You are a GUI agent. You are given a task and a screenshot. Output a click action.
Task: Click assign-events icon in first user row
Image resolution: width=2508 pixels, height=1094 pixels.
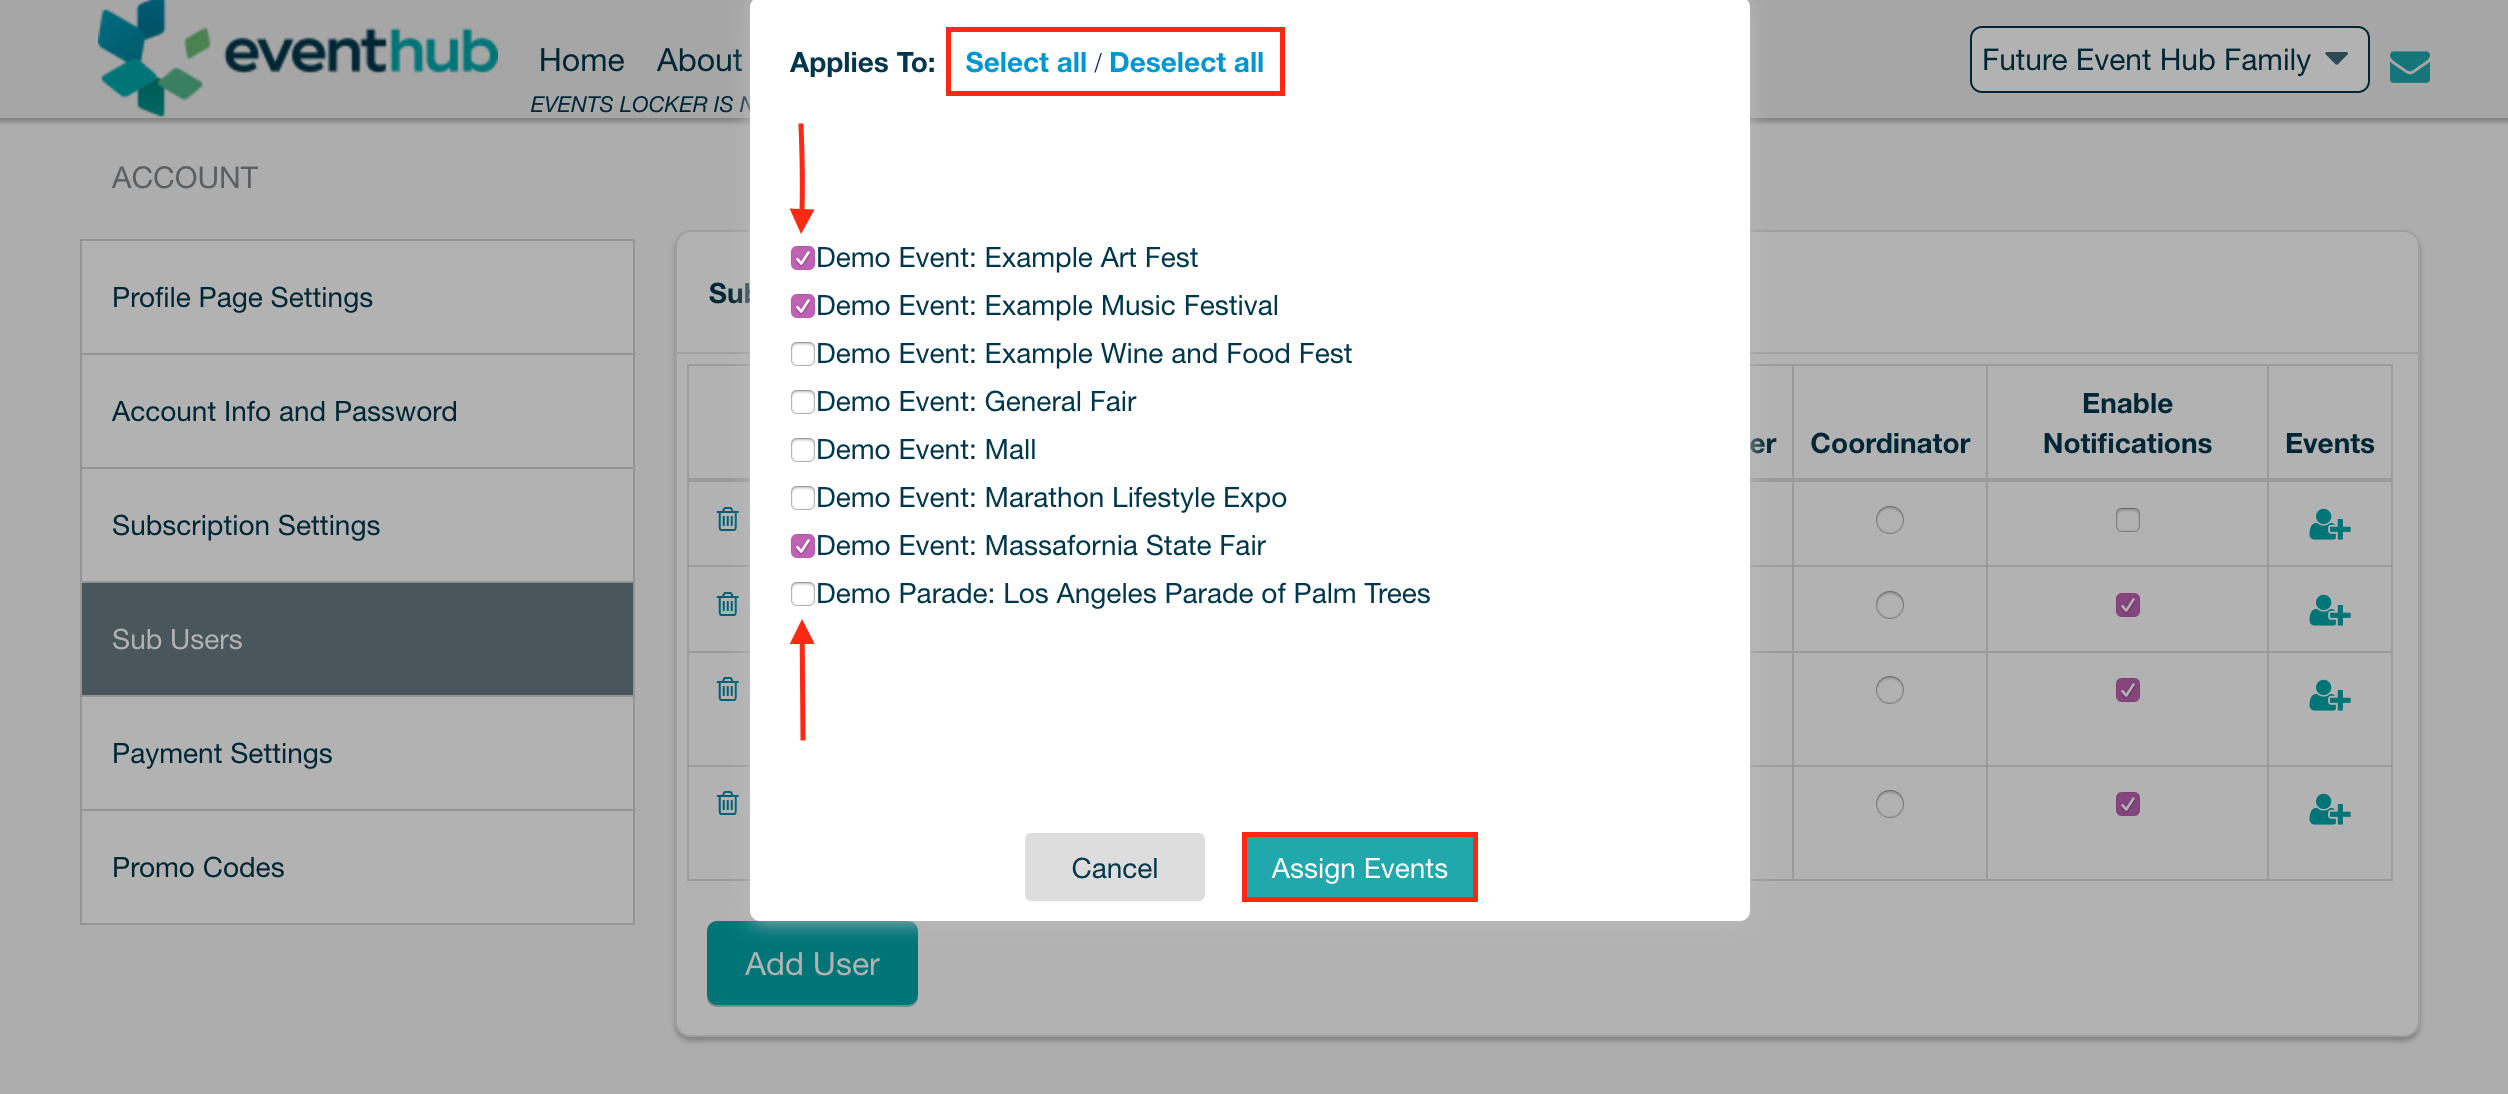pyautogui.click(x=2329, y=525)
